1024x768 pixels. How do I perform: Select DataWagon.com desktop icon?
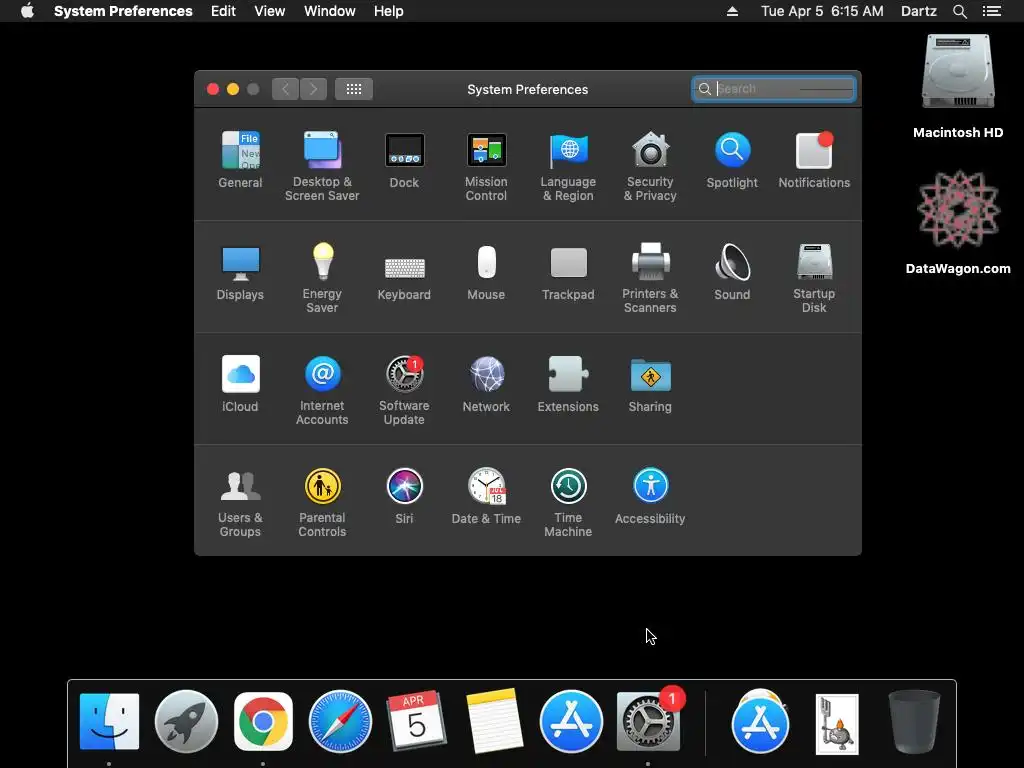[958, 222]
